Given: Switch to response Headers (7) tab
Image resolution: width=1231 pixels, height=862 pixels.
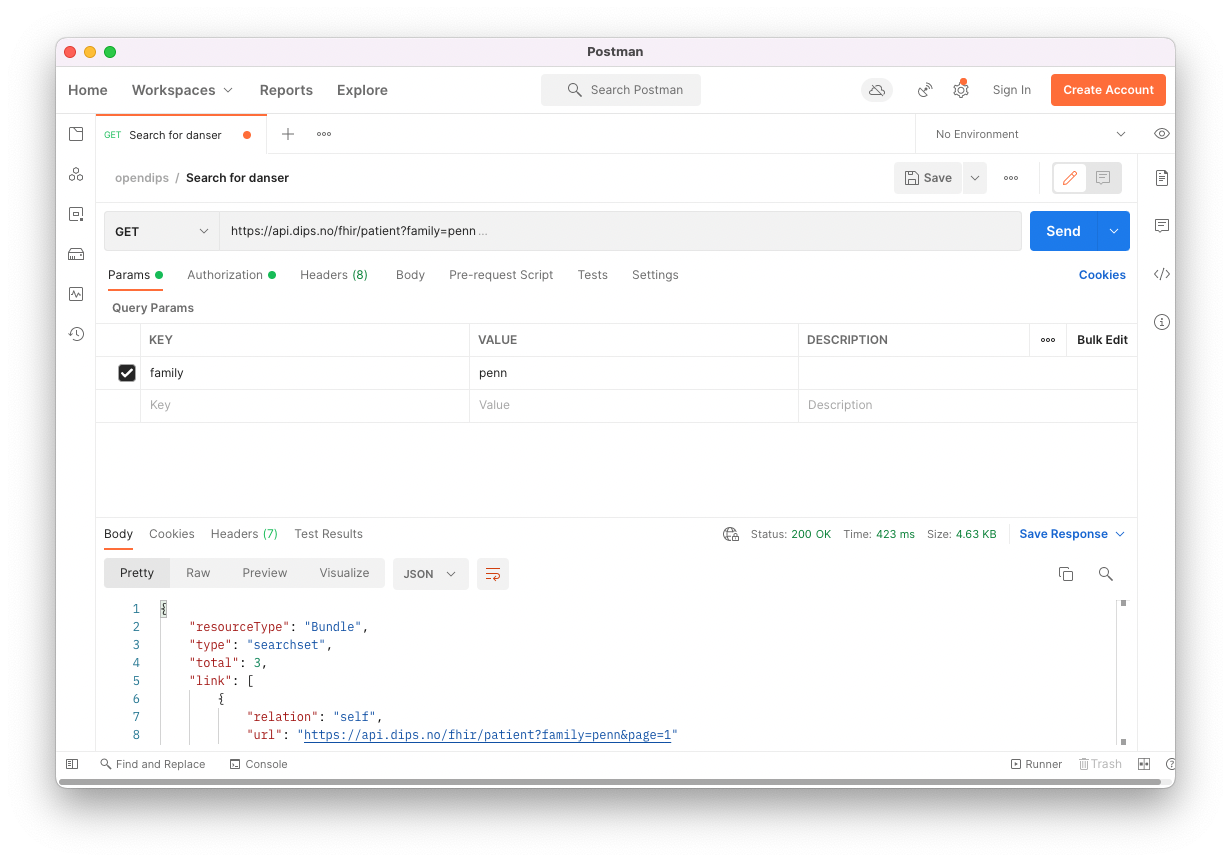Looking at the screenshot, I should pos(244,534).
